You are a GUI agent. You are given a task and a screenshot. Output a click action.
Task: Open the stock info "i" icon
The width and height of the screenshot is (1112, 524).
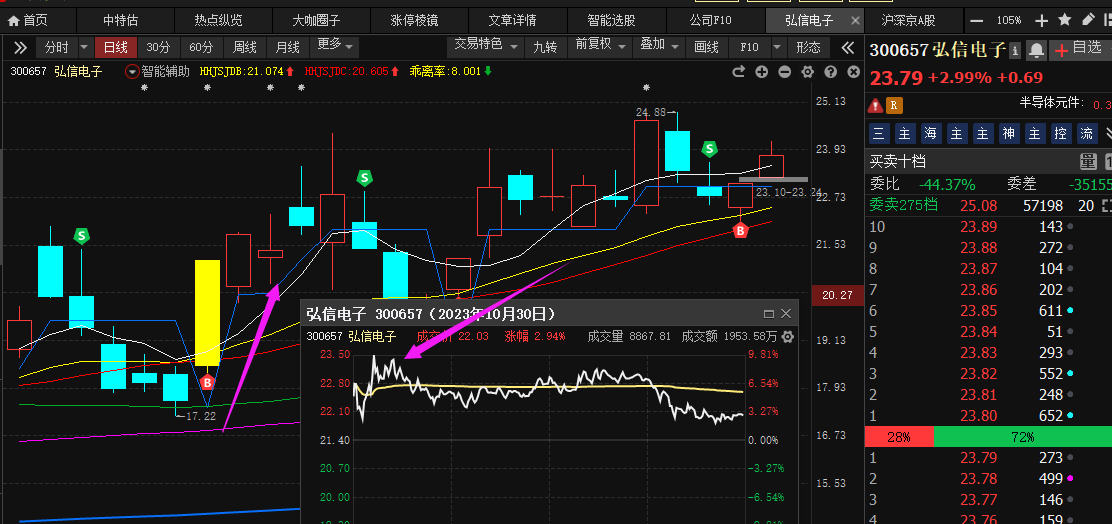point(1015,50)
